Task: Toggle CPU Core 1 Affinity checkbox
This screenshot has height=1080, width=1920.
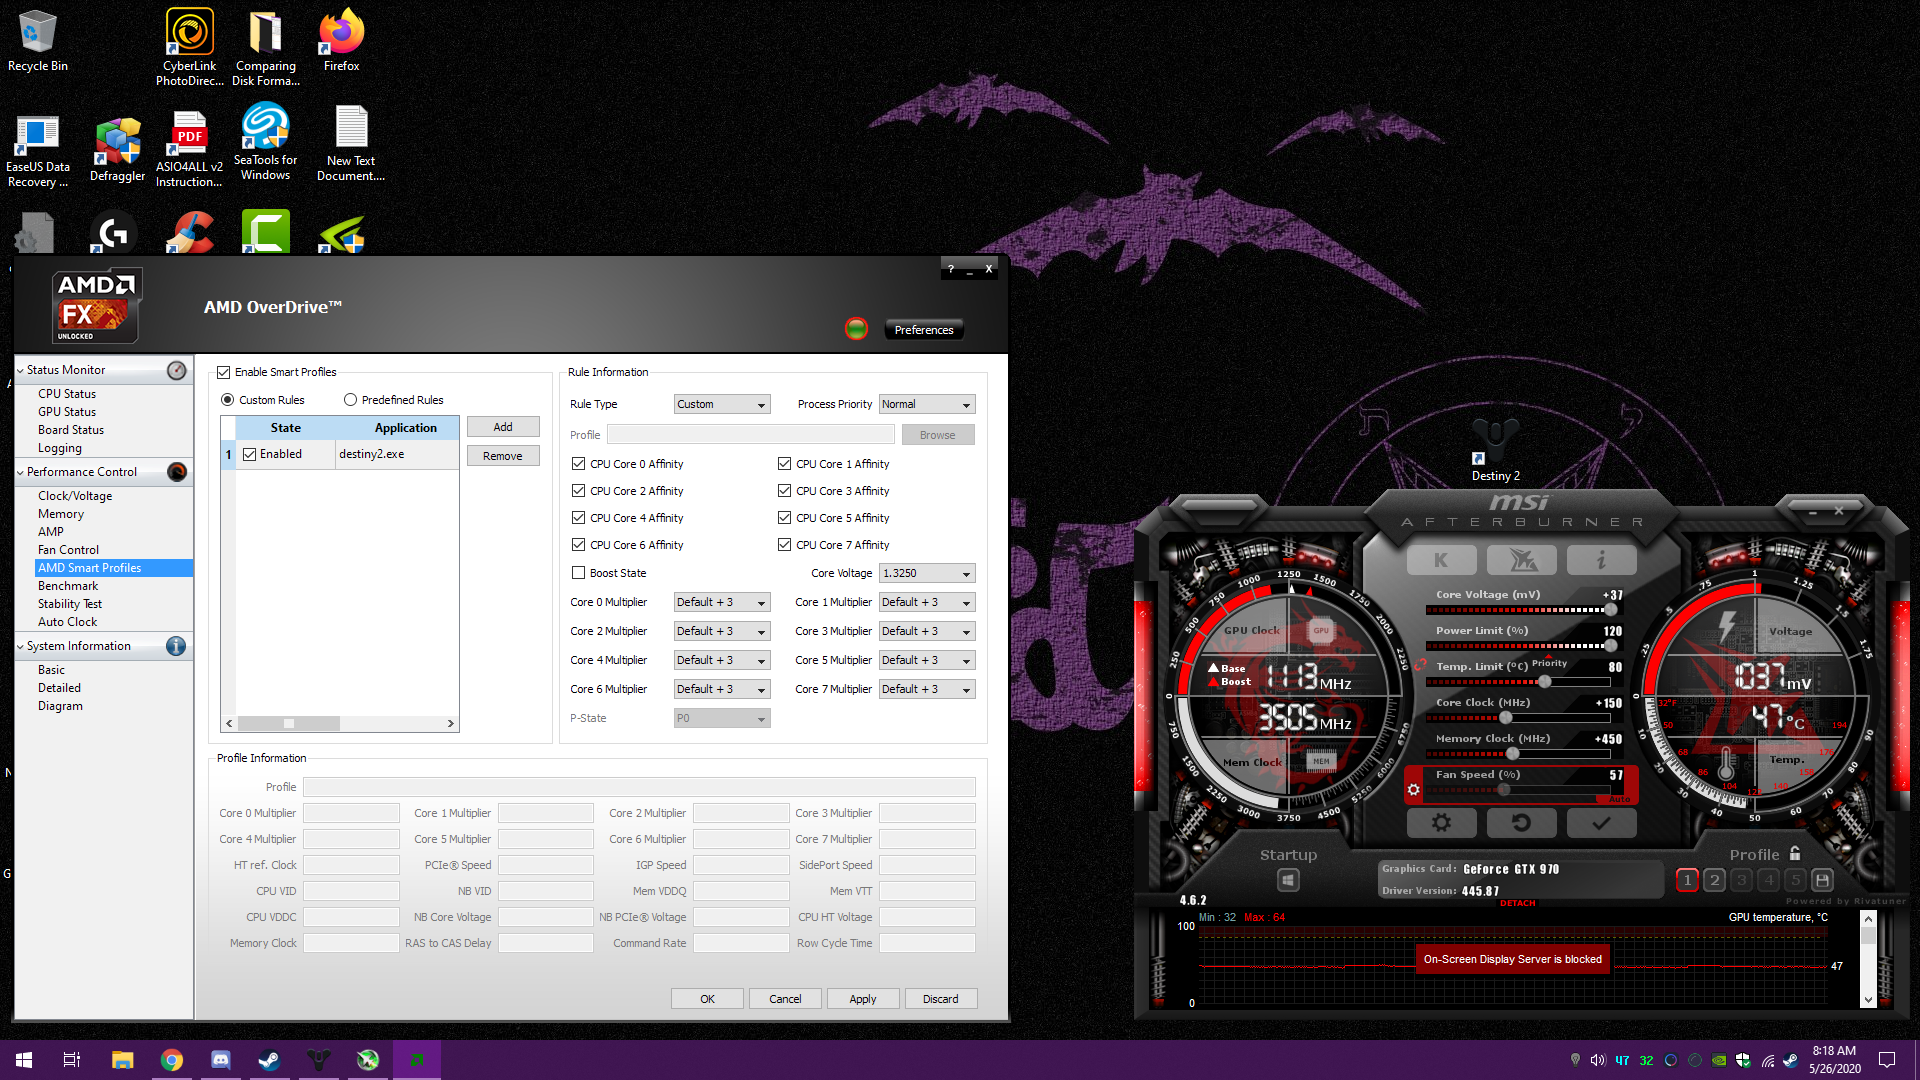Action: 784,464
